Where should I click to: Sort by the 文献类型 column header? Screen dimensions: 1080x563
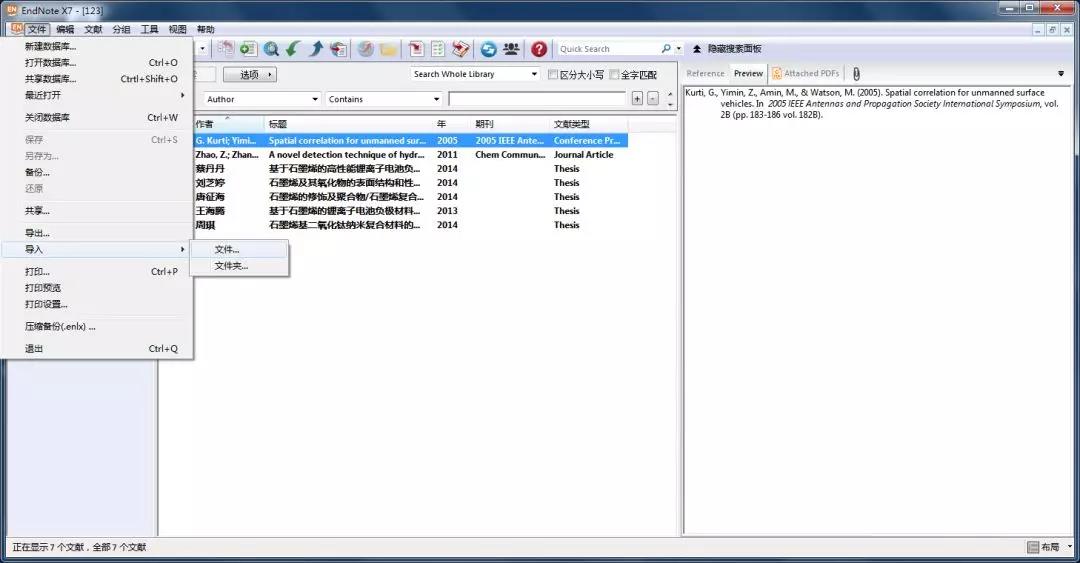pyautogui.click(x=589, y=124)
